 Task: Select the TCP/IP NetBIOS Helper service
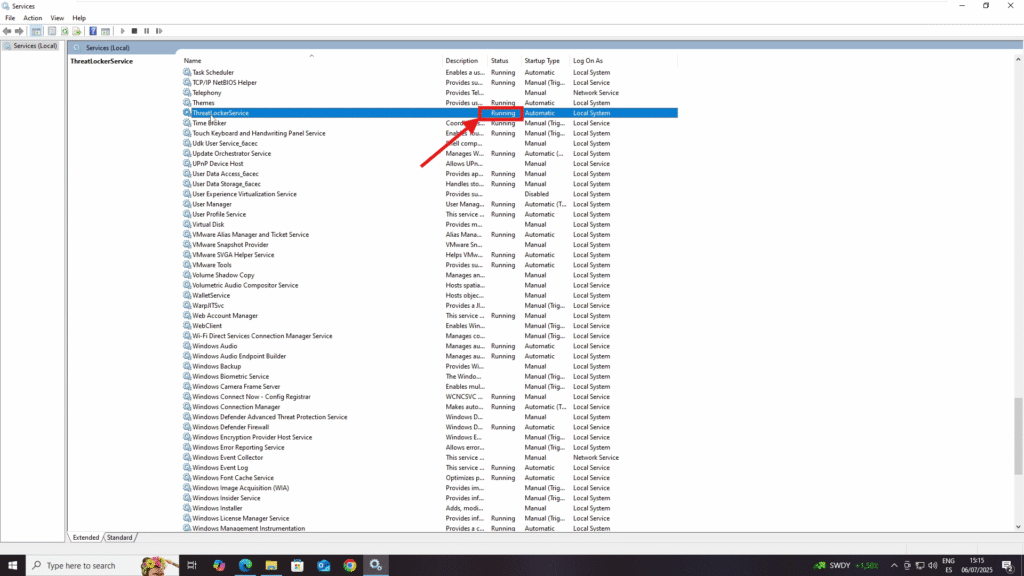coord(224,83)
